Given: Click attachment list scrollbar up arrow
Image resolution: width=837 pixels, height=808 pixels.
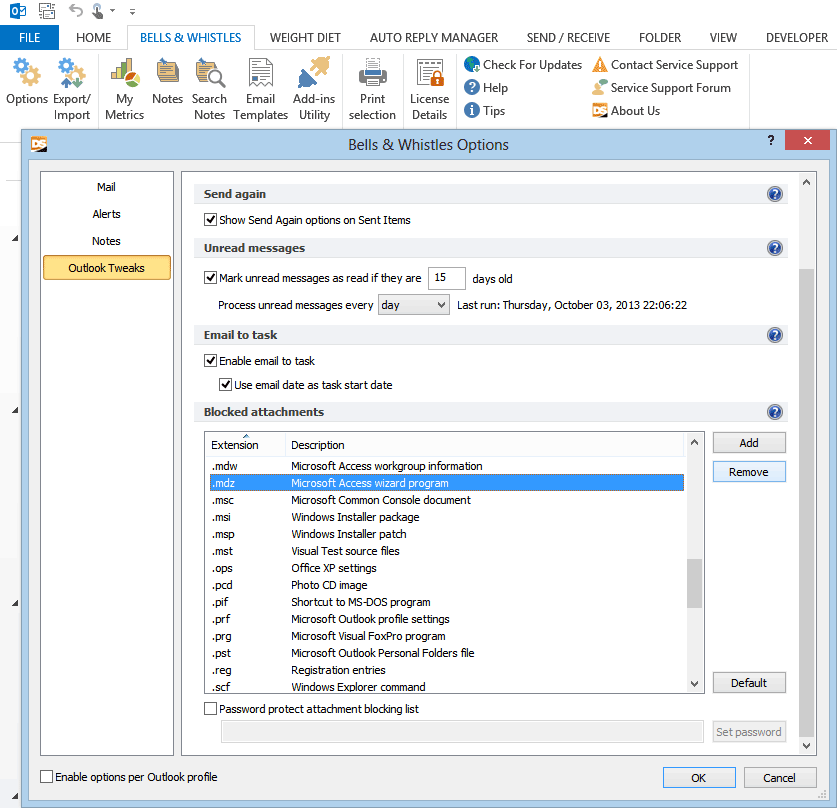Looking at the screenshot, I should tap(694, 442).
